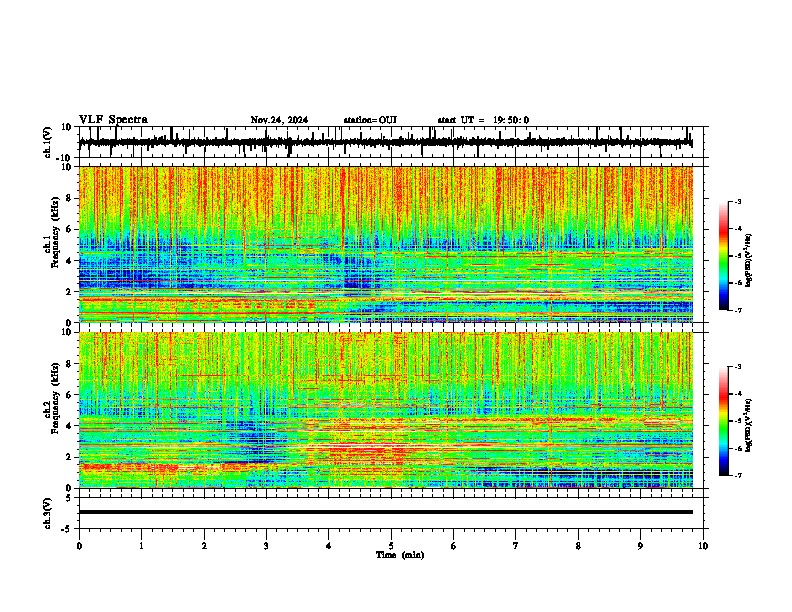Click the "-5" tick on the ch.3(V) axis

point(68,529)
